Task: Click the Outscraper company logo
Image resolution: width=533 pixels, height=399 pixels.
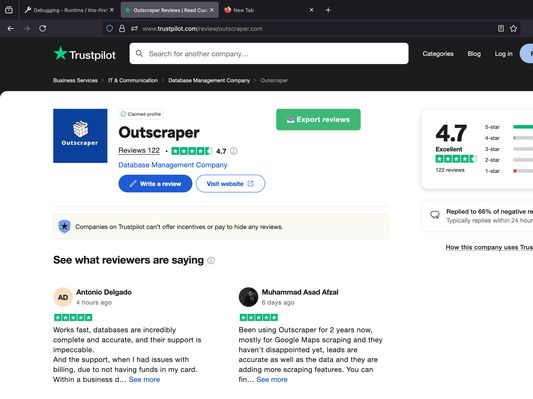Action: coord(80,136)
